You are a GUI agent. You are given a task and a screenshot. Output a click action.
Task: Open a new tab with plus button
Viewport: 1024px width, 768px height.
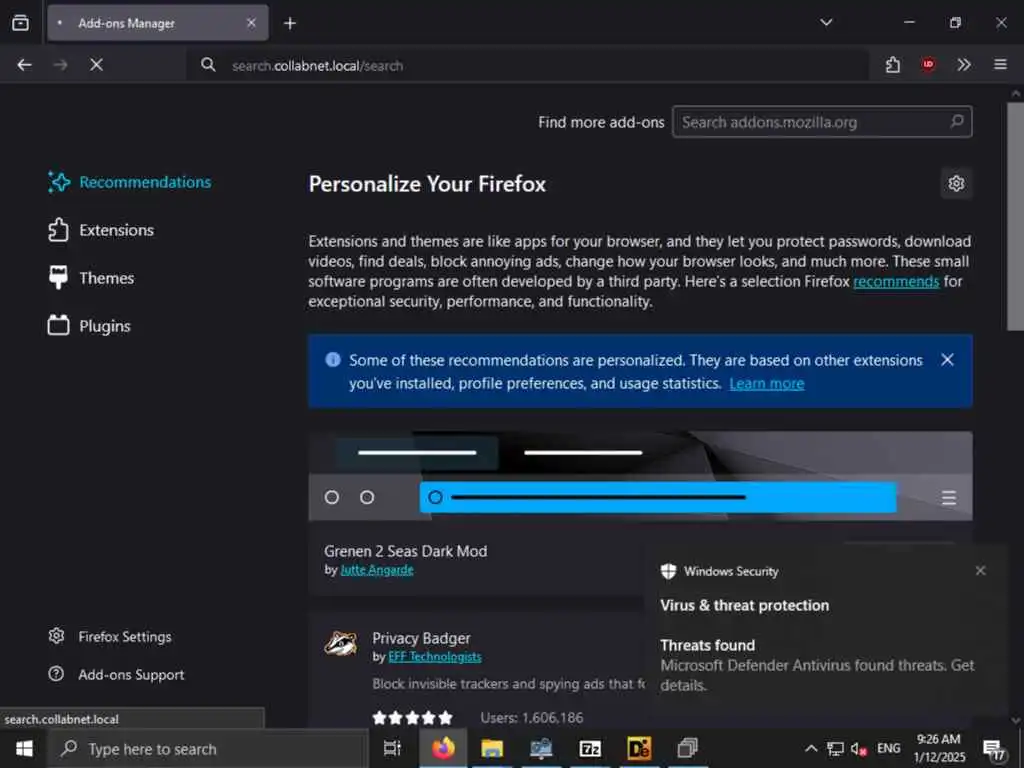tap(290, 24)
